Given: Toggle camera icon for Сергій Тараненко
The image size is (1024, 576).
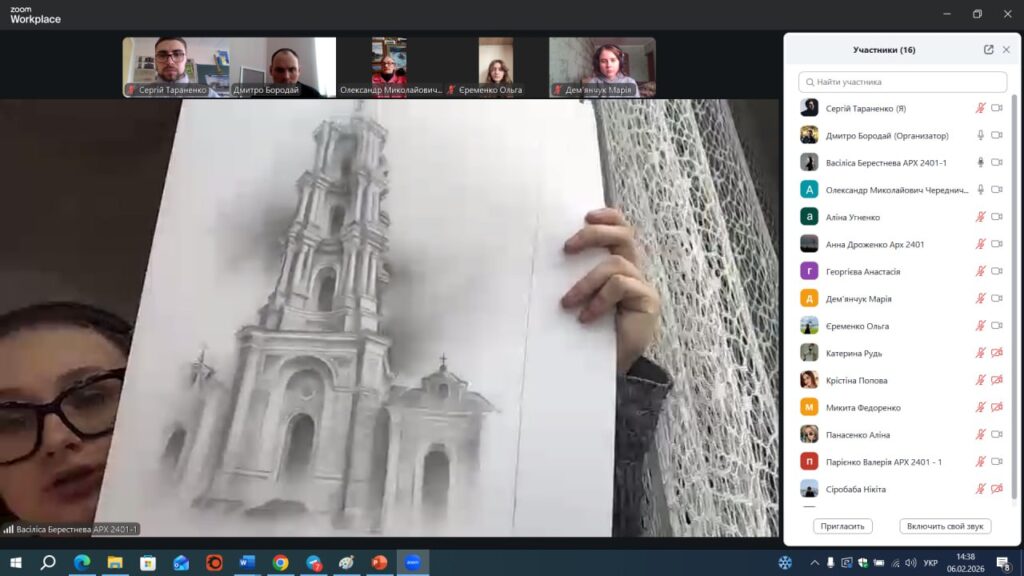Looking at the screenshot, I should click(997, 108).
